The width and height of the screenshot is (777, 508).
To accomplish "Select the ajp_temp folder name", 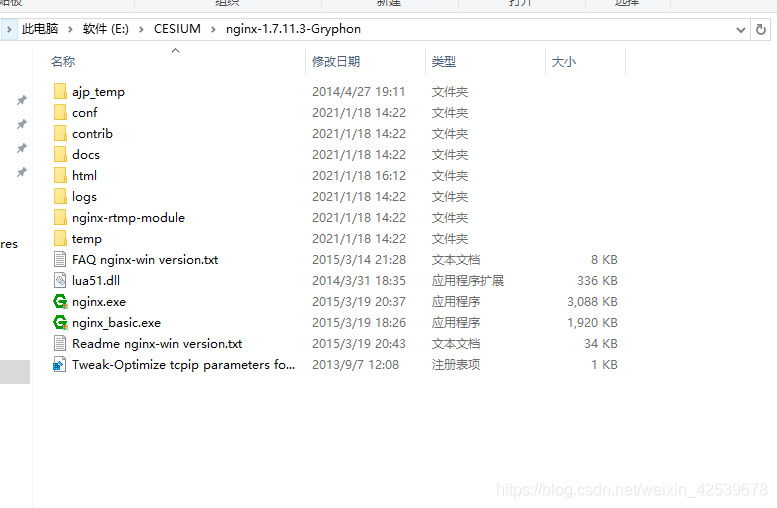I will (x=98, y=92).
